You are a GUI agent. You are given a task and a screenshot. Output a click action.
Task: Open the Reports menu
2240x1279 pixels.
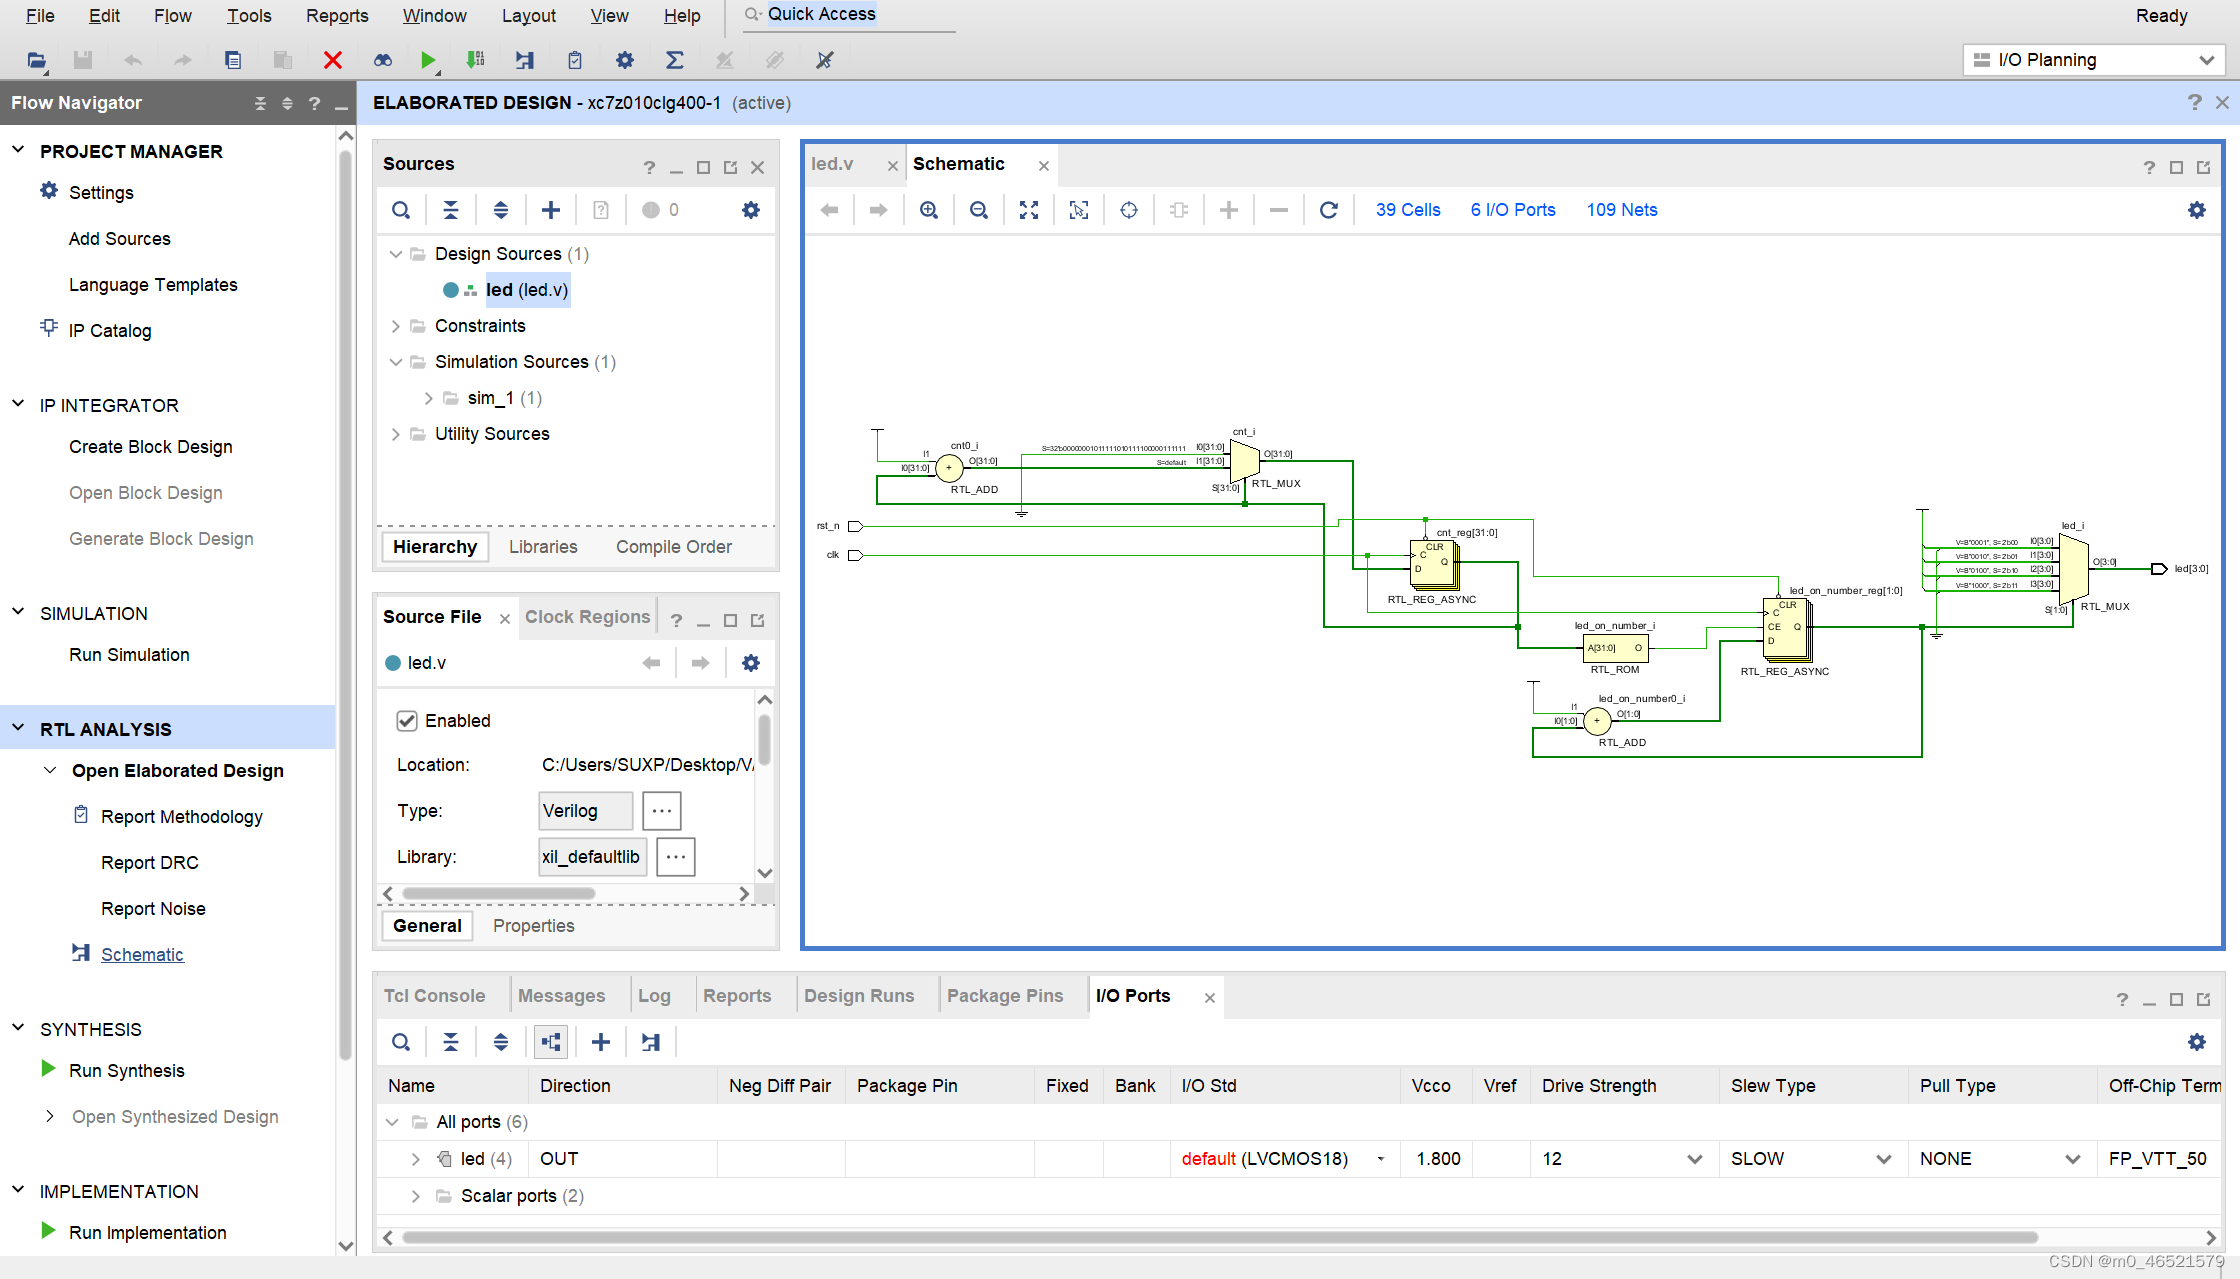click(x=337, y=16)
